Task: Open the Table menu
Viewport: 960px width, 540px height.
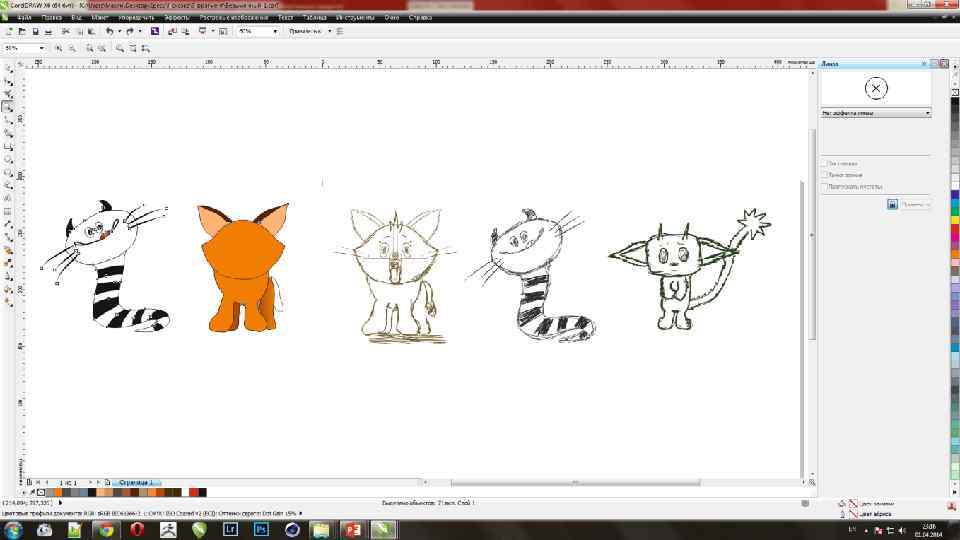Action: tap(315, 18)
